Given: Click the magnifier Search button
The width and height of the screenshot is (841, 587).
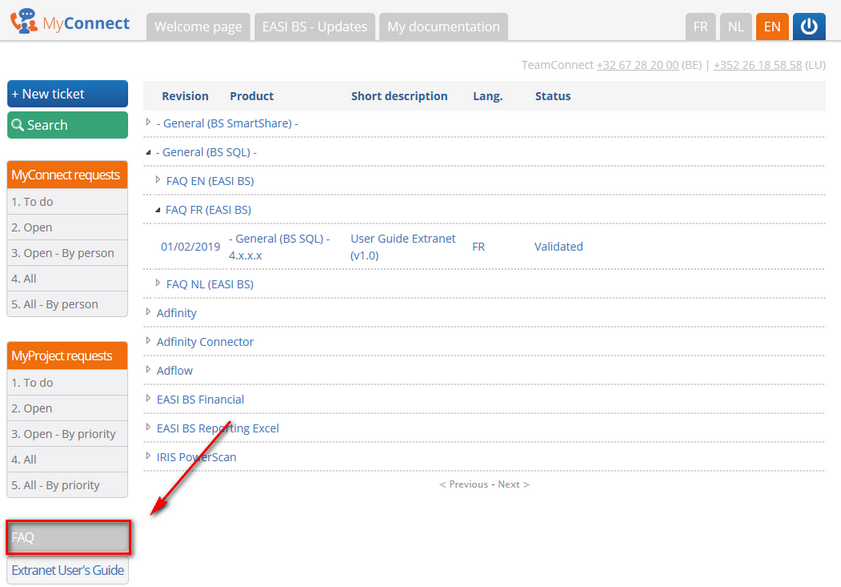Looking at the screenshot, I should coord(67,125).
